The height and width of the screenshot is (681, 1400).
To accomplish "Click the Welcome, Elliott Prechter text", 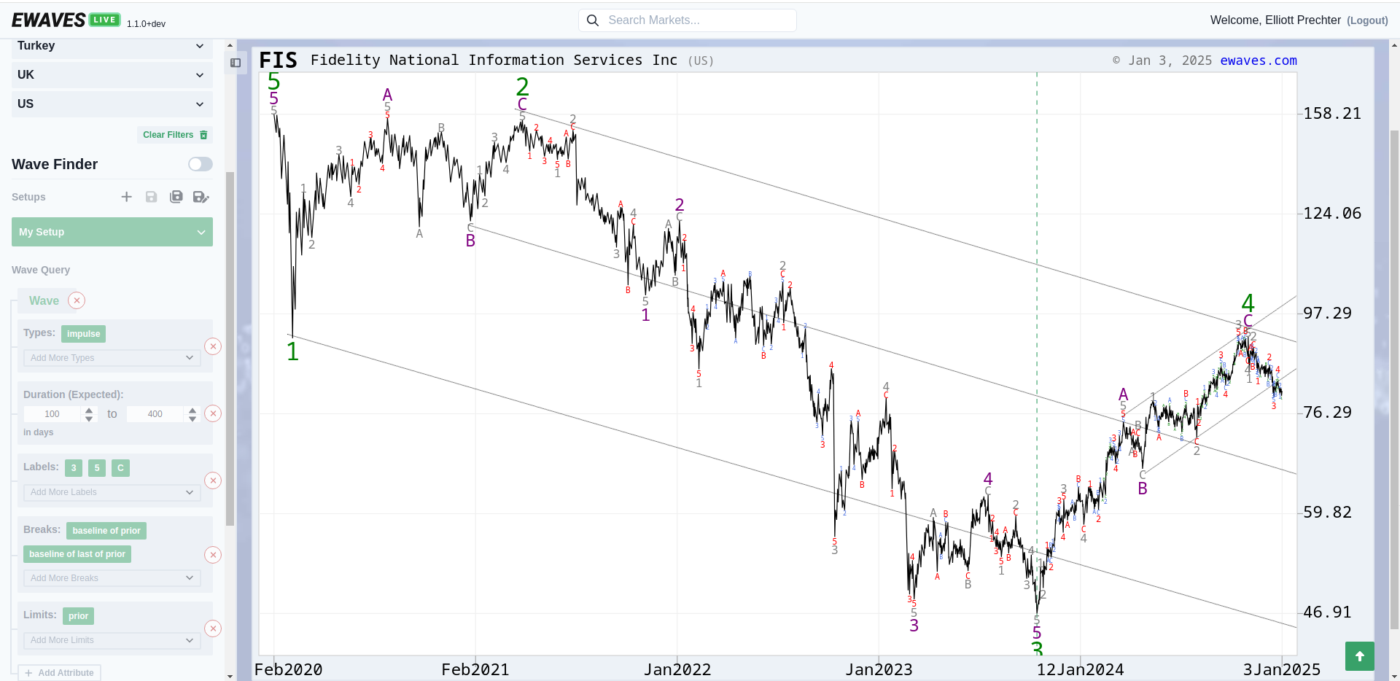I will pos(1275,20).
